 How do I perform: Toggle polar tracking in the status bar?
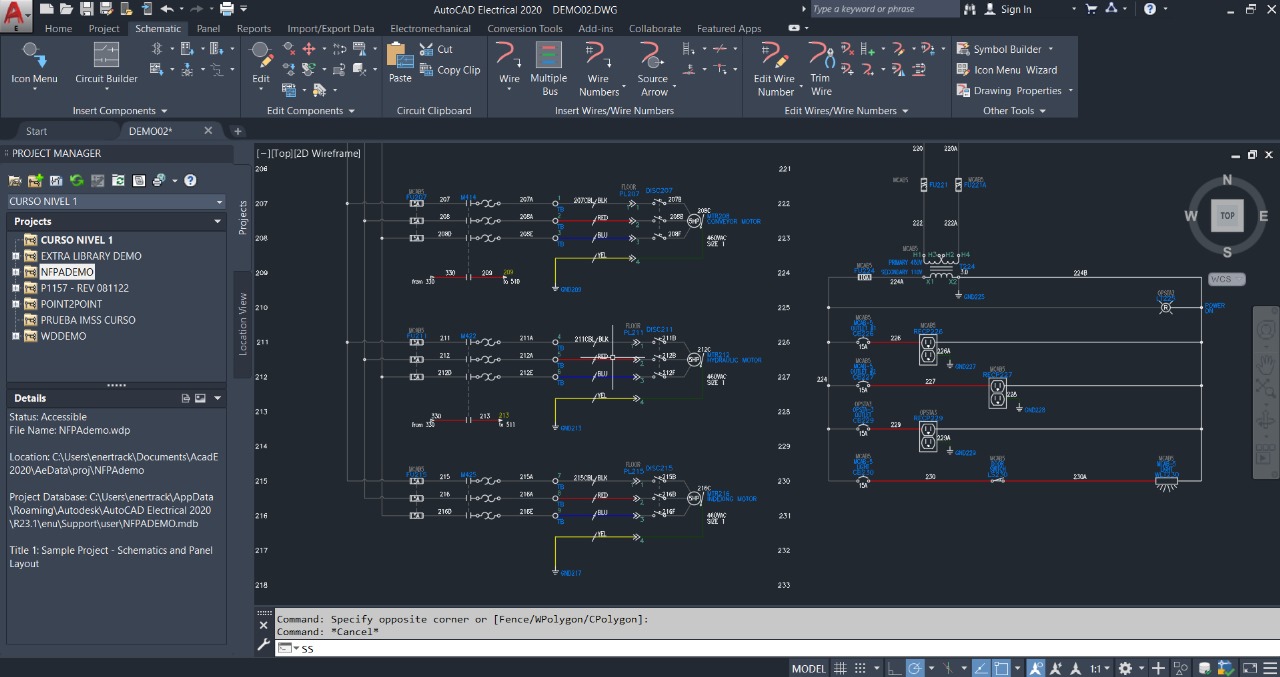click(914, 668)
